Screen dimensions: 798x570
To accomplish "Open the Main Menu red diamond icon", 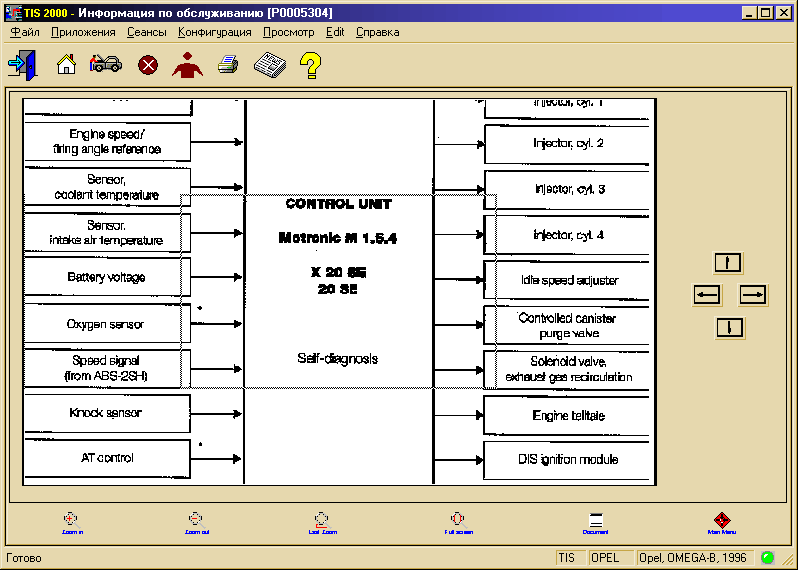I will (x=722, y=523).
